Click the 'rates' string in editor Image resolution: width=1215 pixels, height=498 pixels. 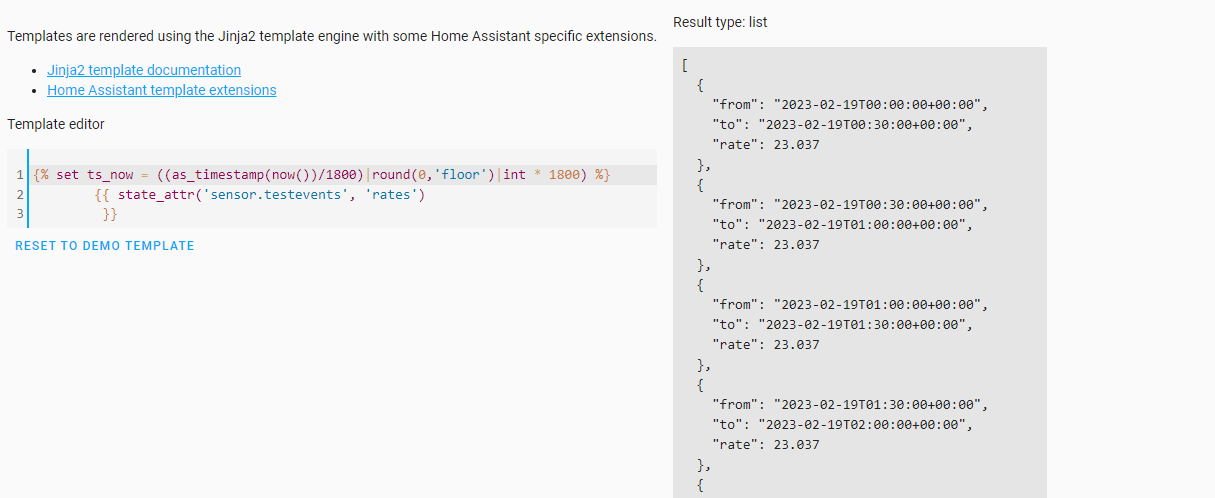[x=389, y=195]
